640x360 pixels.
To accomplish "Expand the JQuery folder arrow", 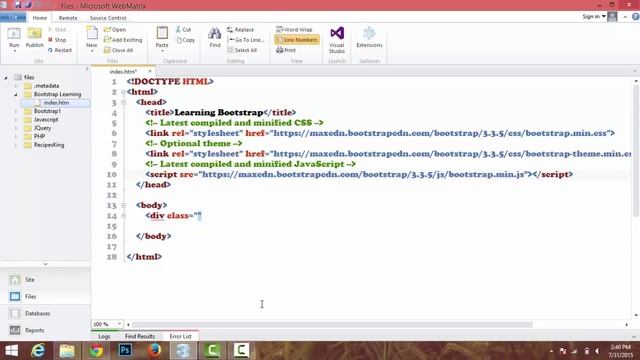I will pos(16,128).
